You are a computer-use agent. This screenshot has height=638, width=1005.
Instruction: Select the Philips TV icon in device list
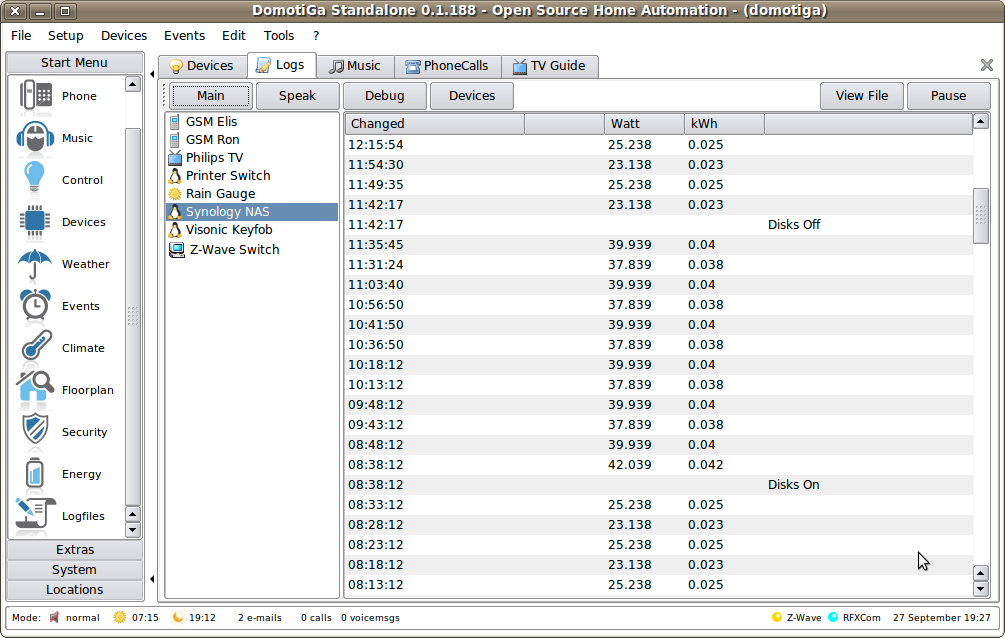coord(175,158)
